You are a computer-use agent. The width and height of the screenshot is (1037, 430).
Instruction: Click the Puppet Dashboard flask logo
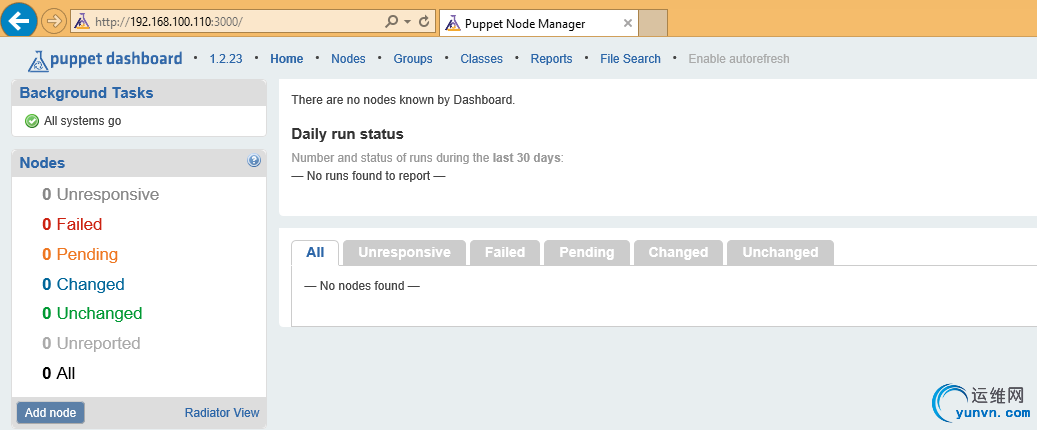point(38,60)
